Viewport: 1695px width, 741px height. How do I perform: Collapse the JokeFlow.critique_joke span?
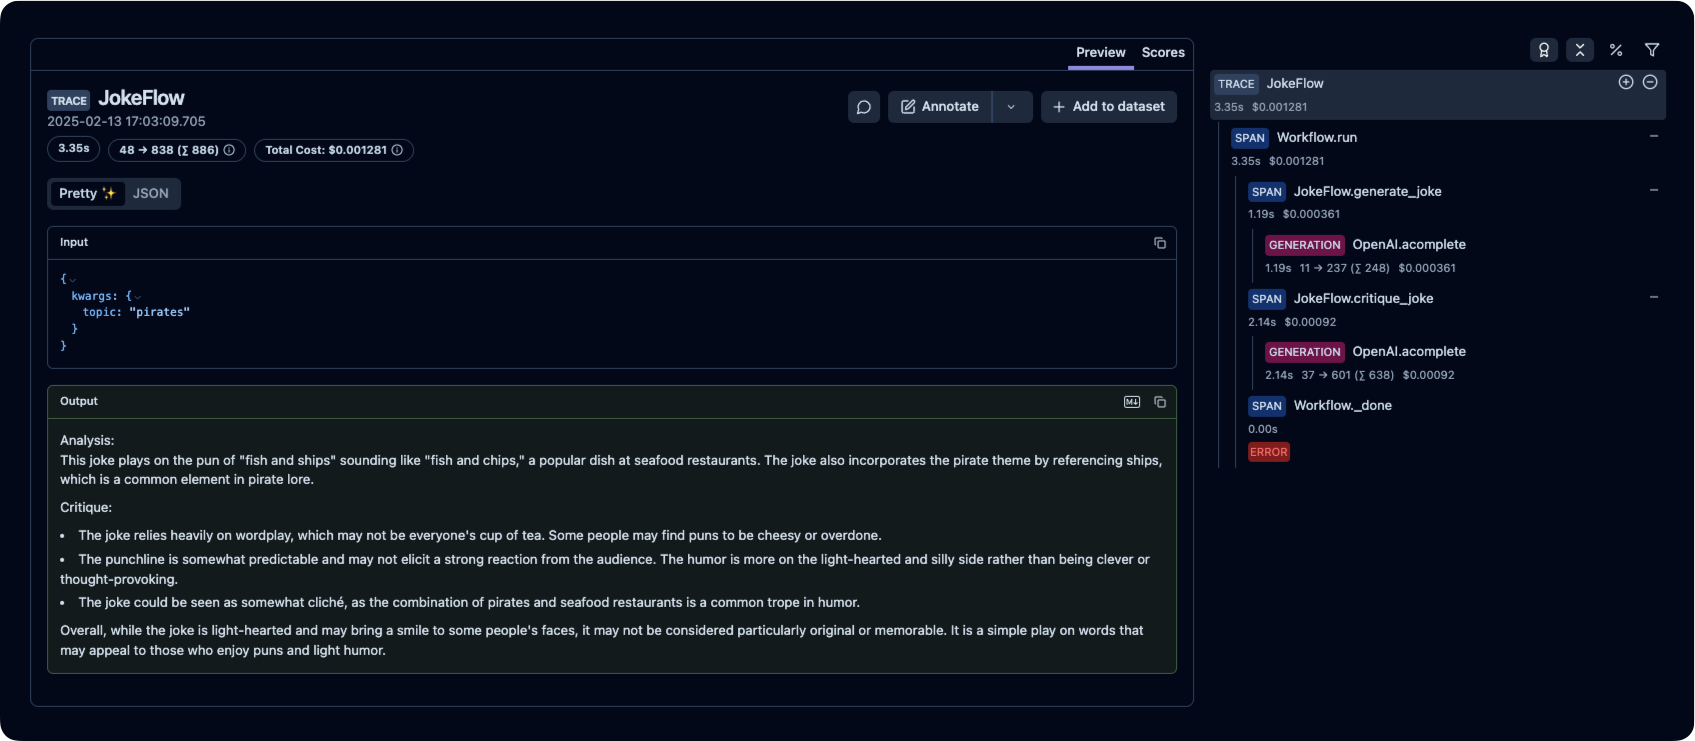tap(1654, 297)
